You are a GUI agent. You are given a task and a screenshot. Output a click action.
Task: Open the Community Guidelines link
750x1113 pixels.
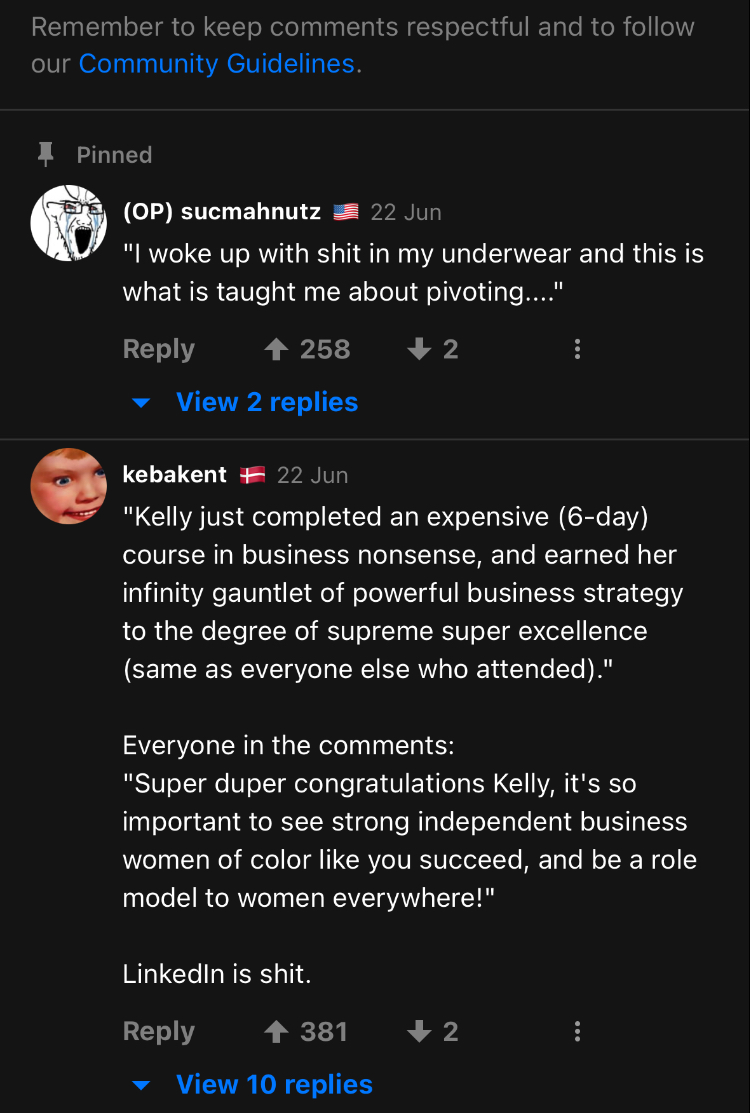216,64
